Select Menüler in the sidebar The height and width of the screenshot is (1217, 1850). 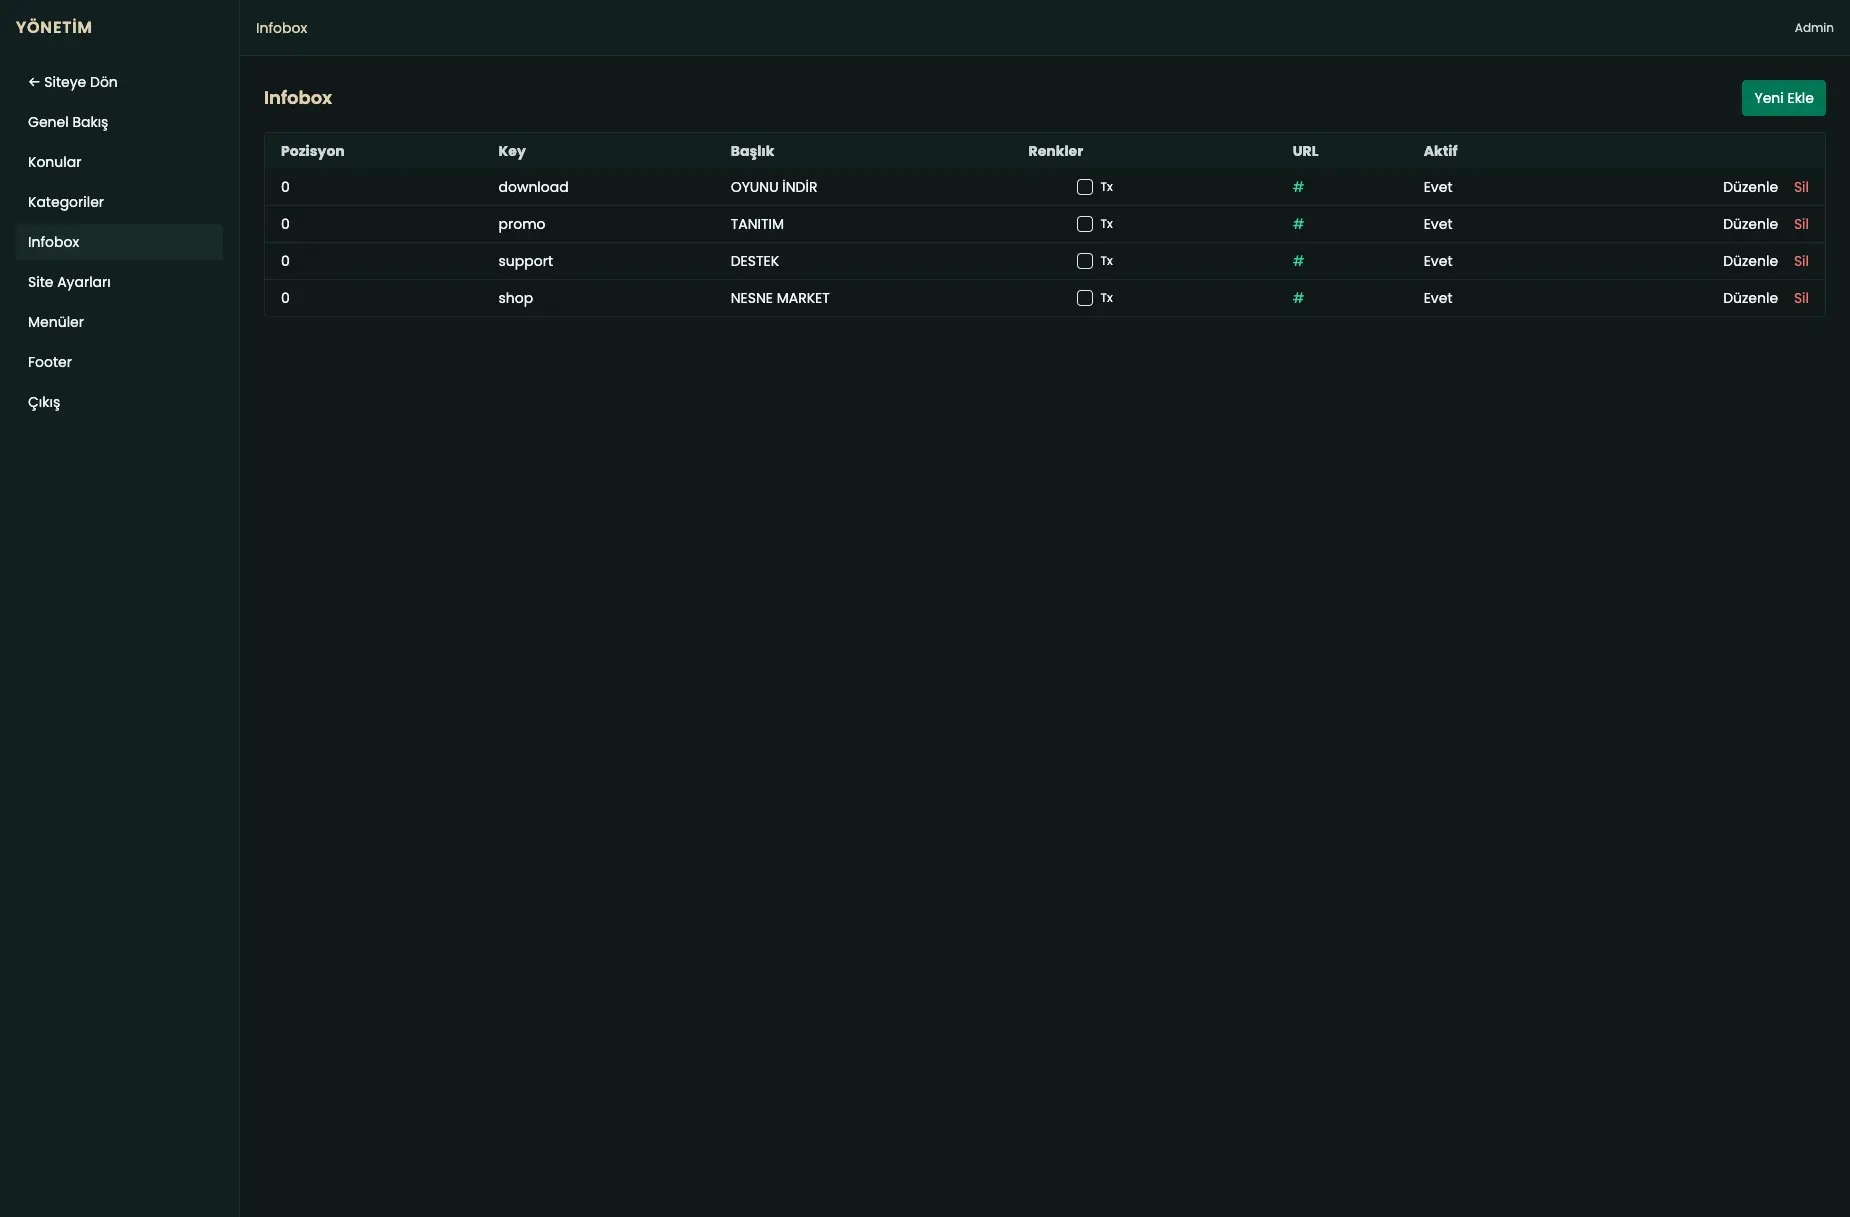pos(56,322)
